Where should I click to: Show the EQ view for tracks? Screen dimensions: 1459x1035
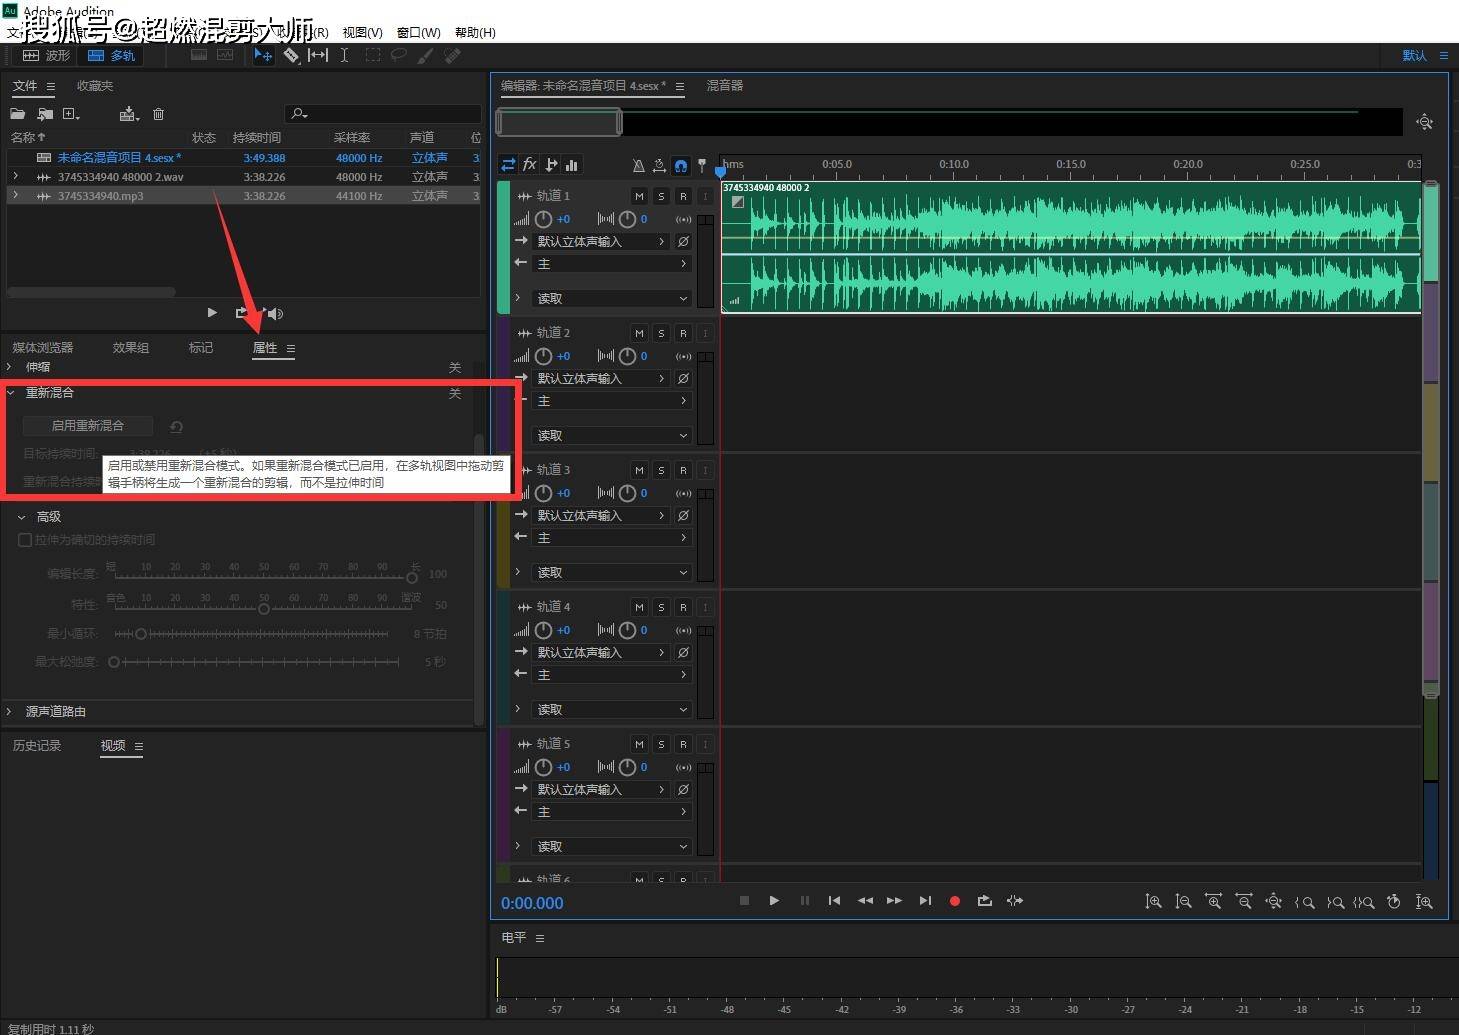point(572,165)
